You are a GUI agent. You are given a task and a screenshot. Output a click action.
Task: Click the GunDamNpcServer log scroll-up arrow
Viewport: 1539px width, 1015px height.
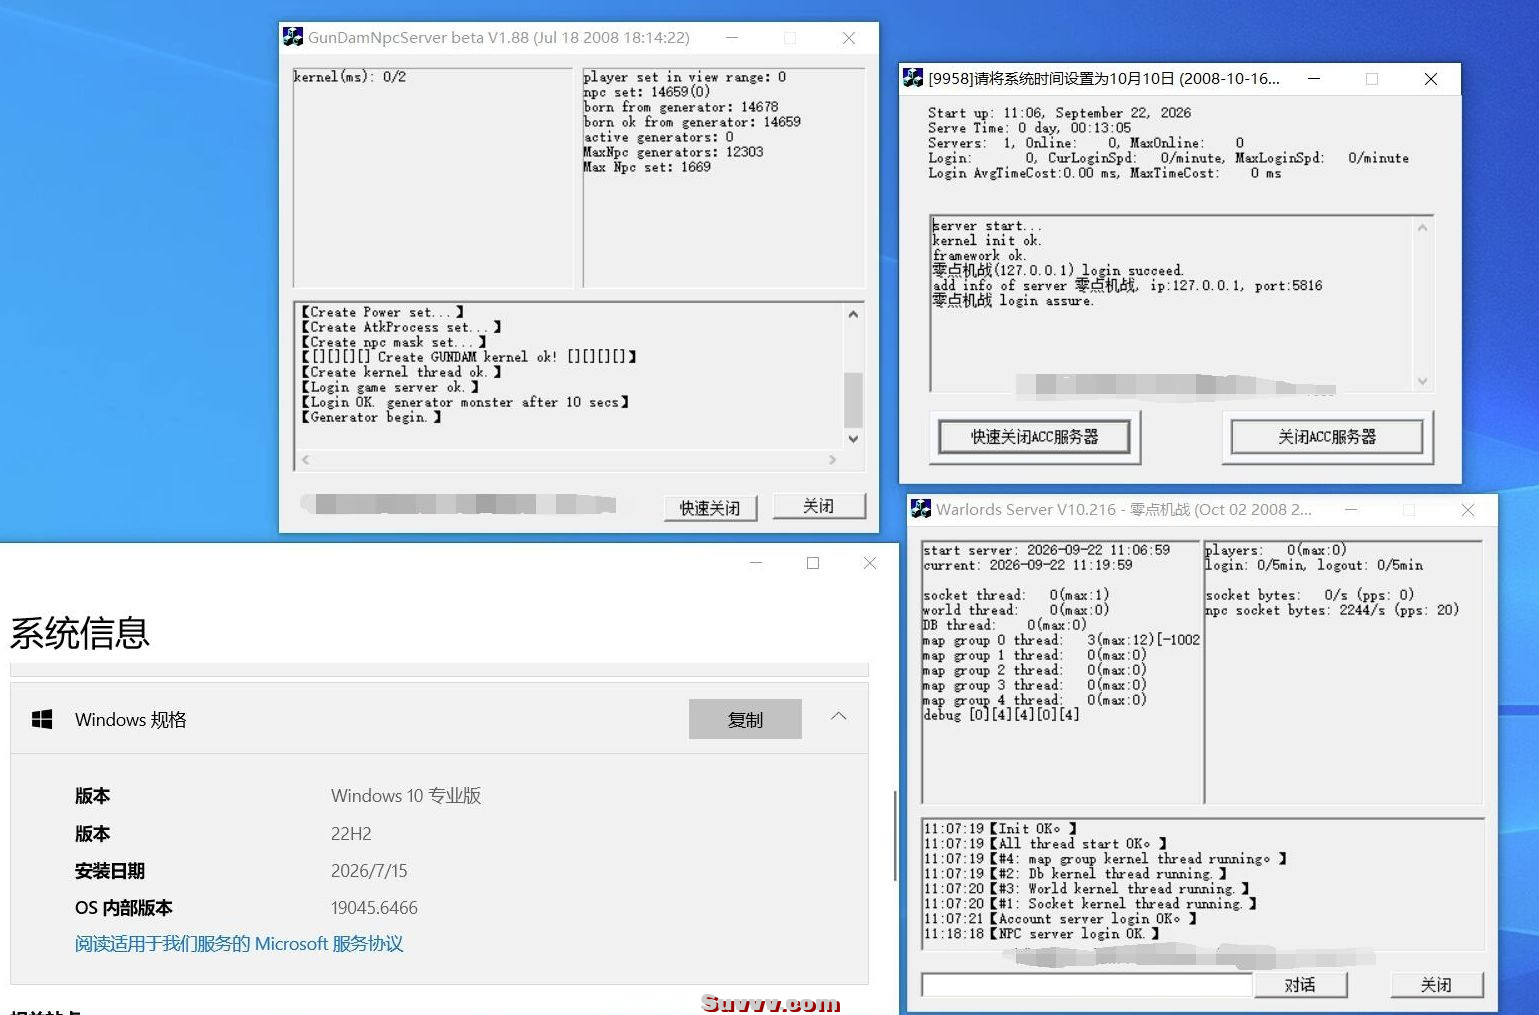[x=853, y=314]
